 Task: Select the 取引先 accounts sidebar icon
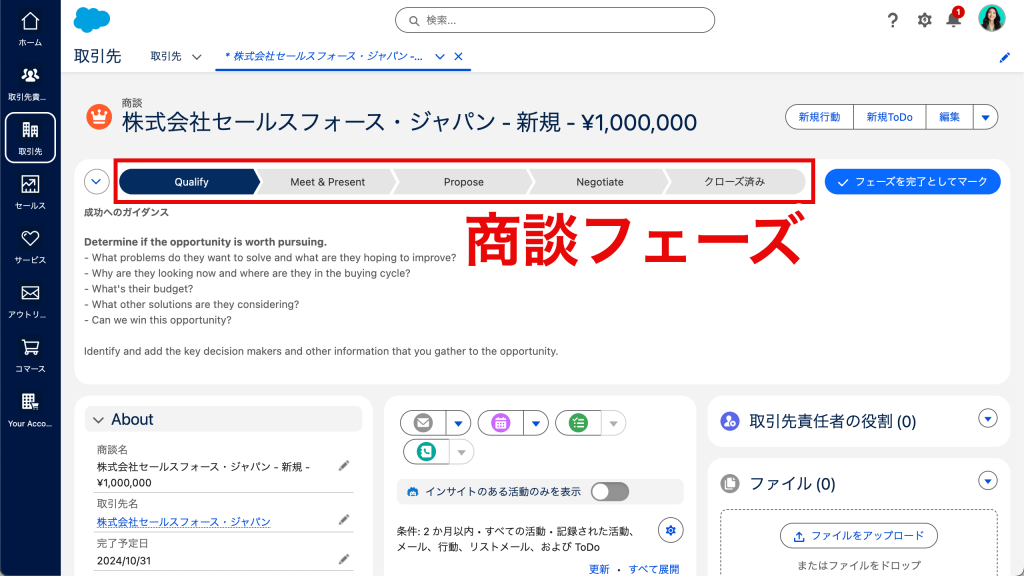coord(30,138)
